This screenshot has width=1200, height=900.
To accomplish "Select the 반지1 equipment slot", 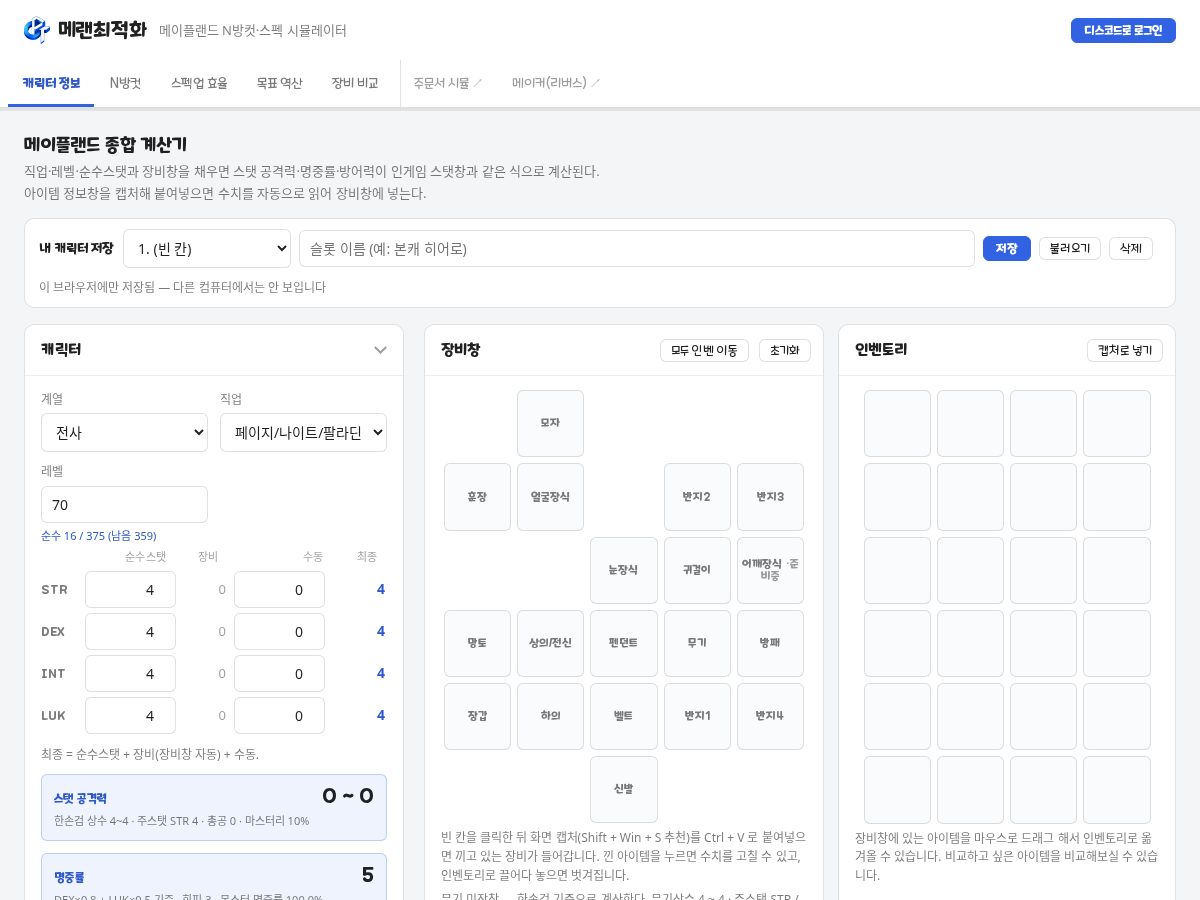I will (697, 716).
